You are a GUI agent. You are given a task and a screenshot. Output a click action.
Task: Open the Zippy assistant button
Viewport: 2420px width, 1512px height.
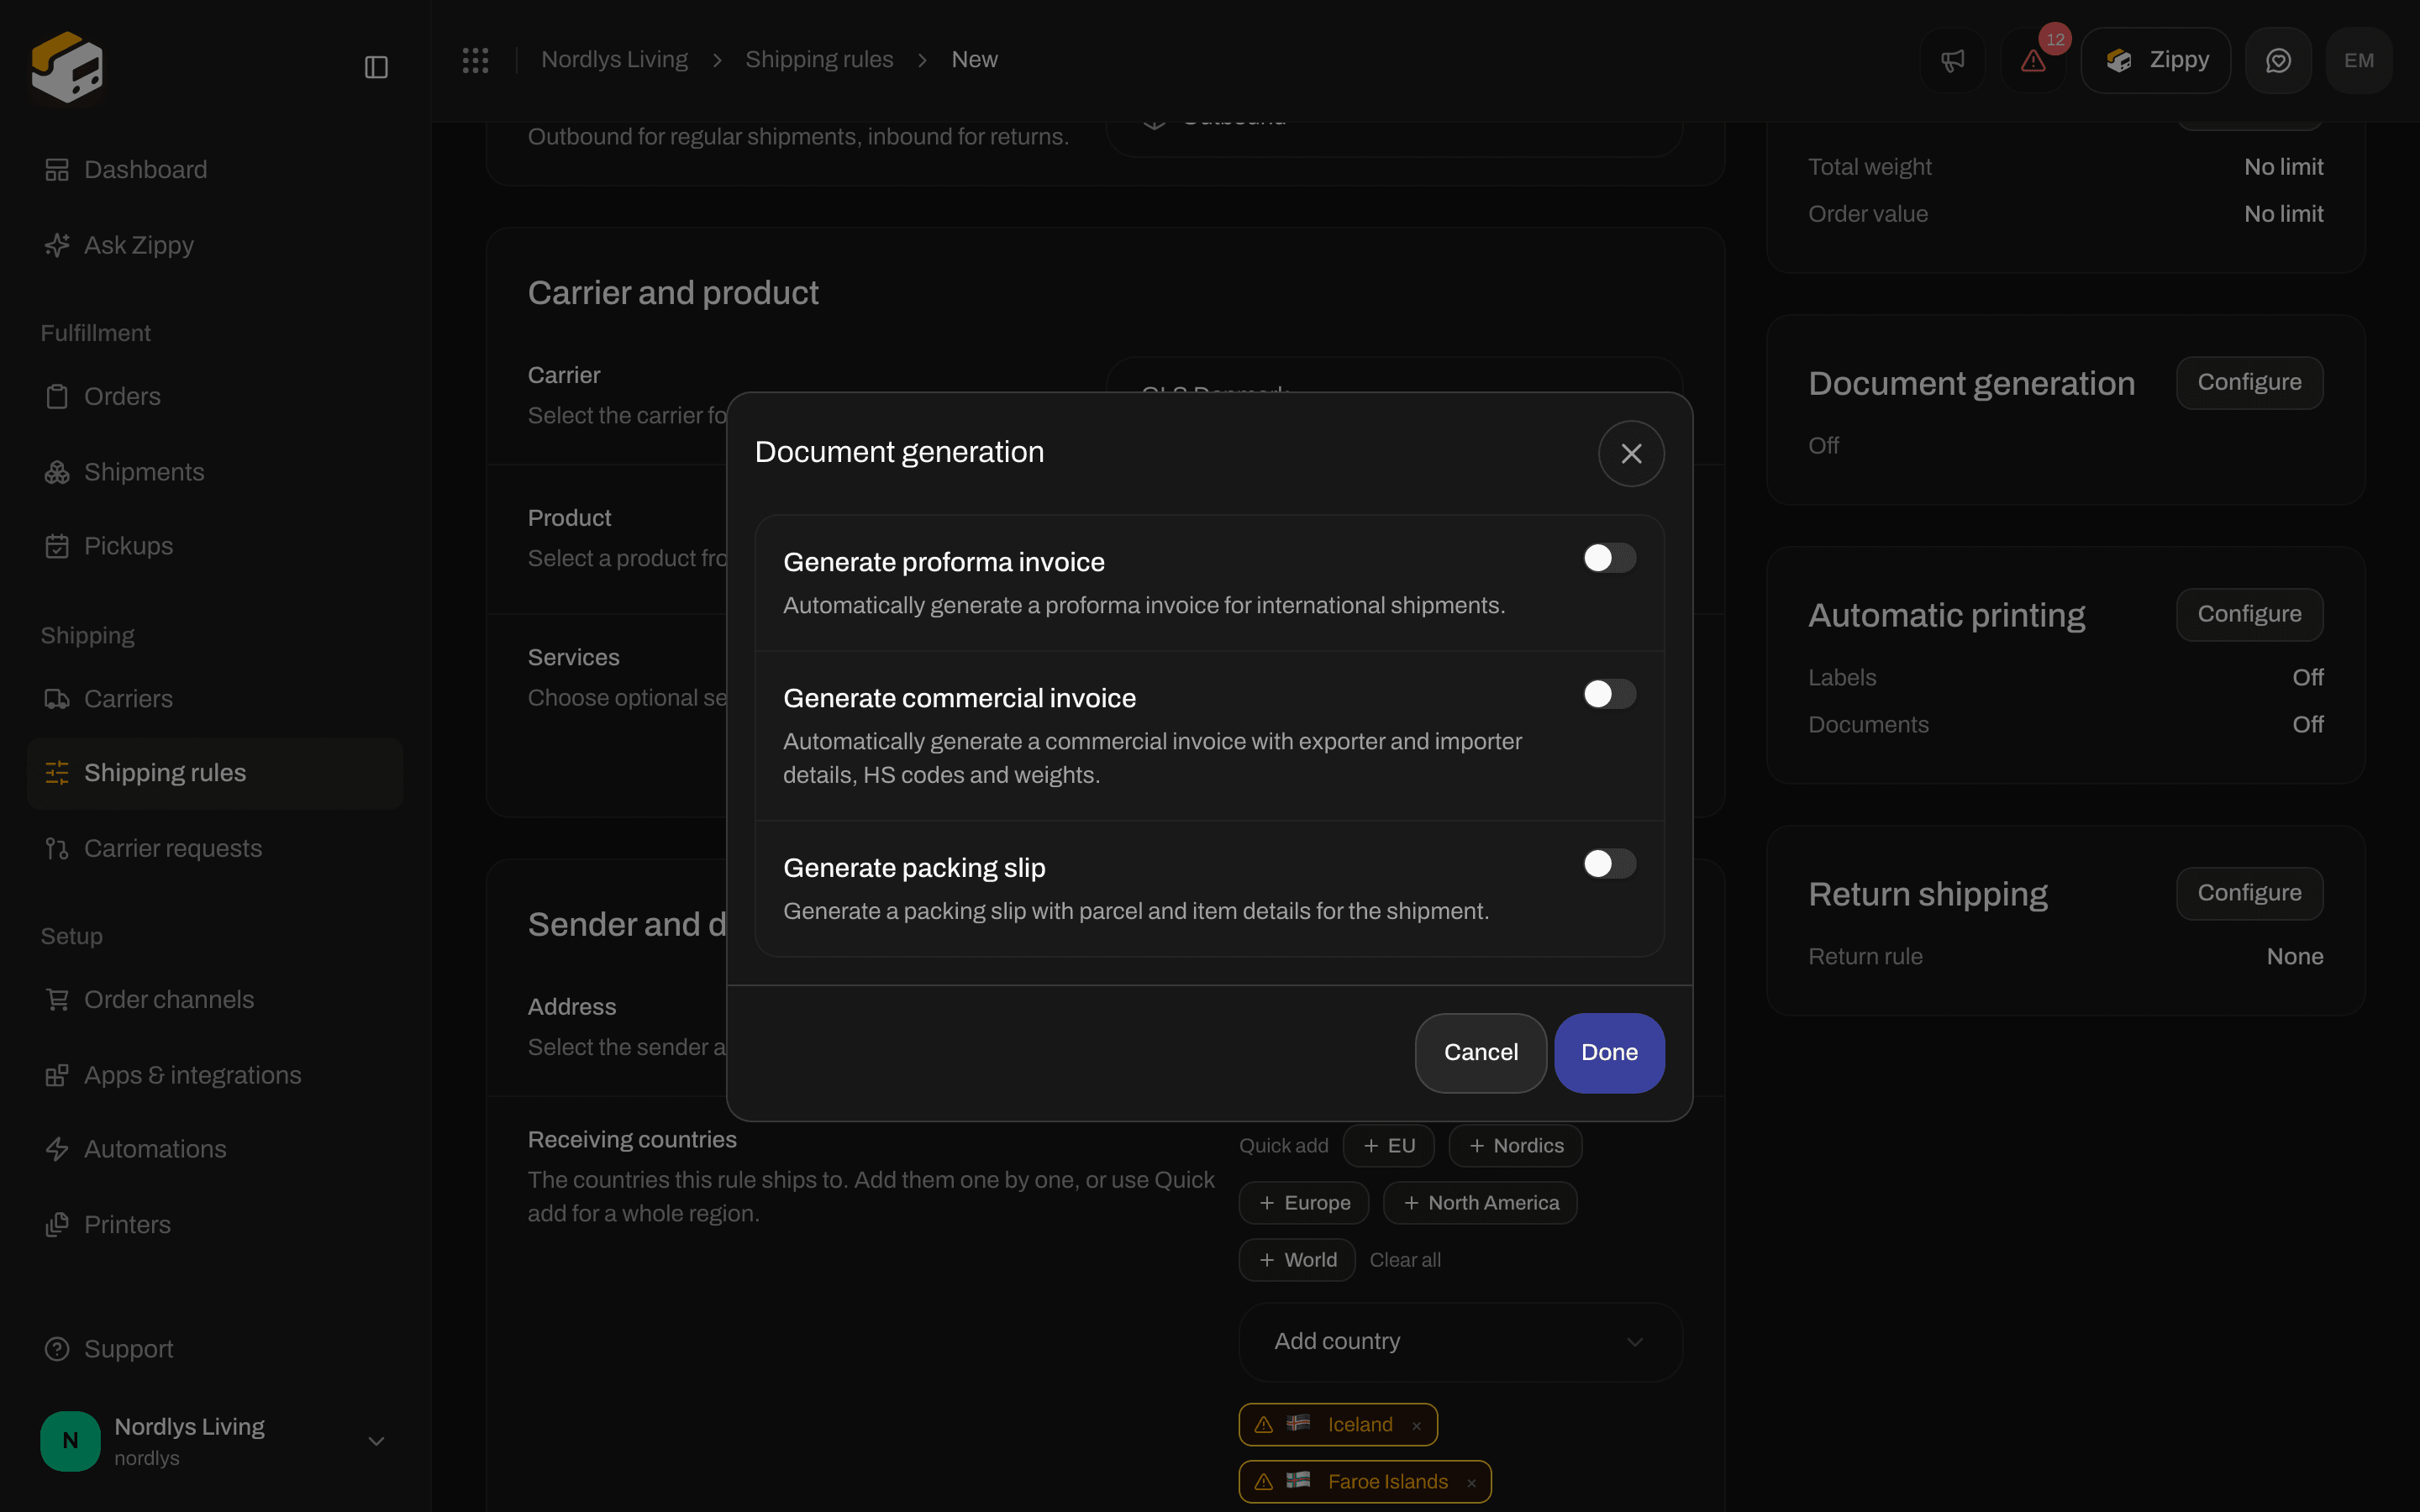pos(2155,60)
